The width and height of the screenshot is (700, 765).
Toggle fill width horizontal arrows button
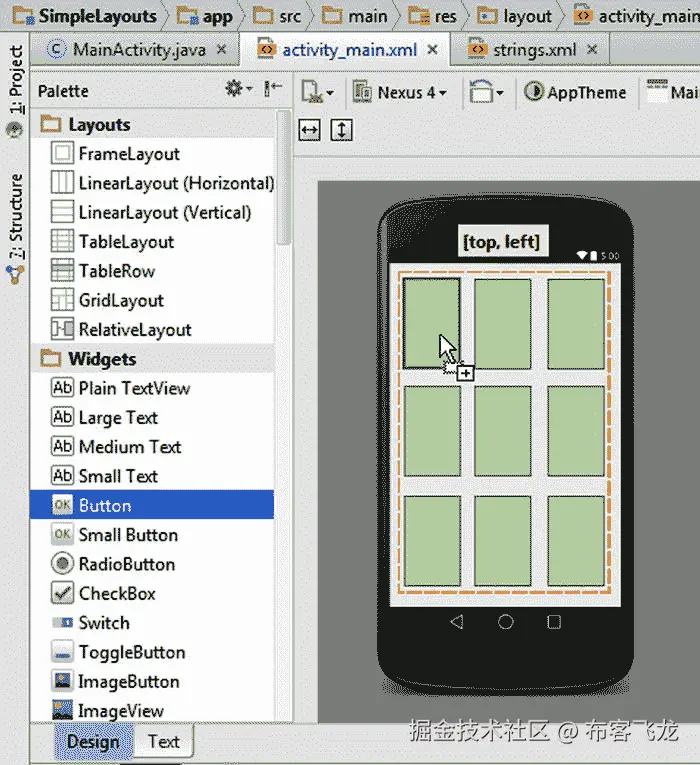coord(309,130)
